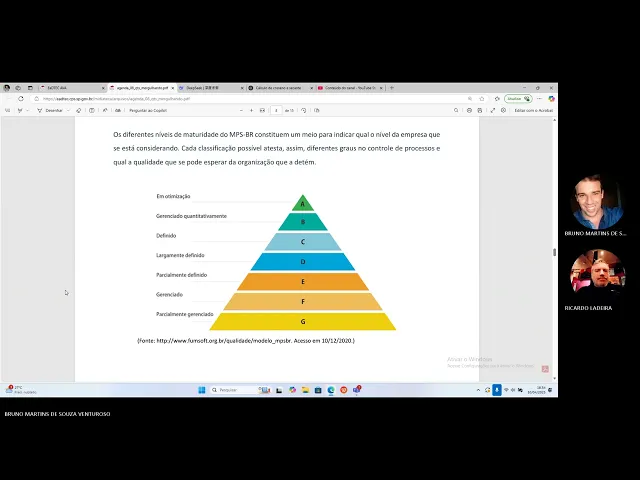Show hidden system tray icons chevron
640x480 pixels.
coord(478,390)
